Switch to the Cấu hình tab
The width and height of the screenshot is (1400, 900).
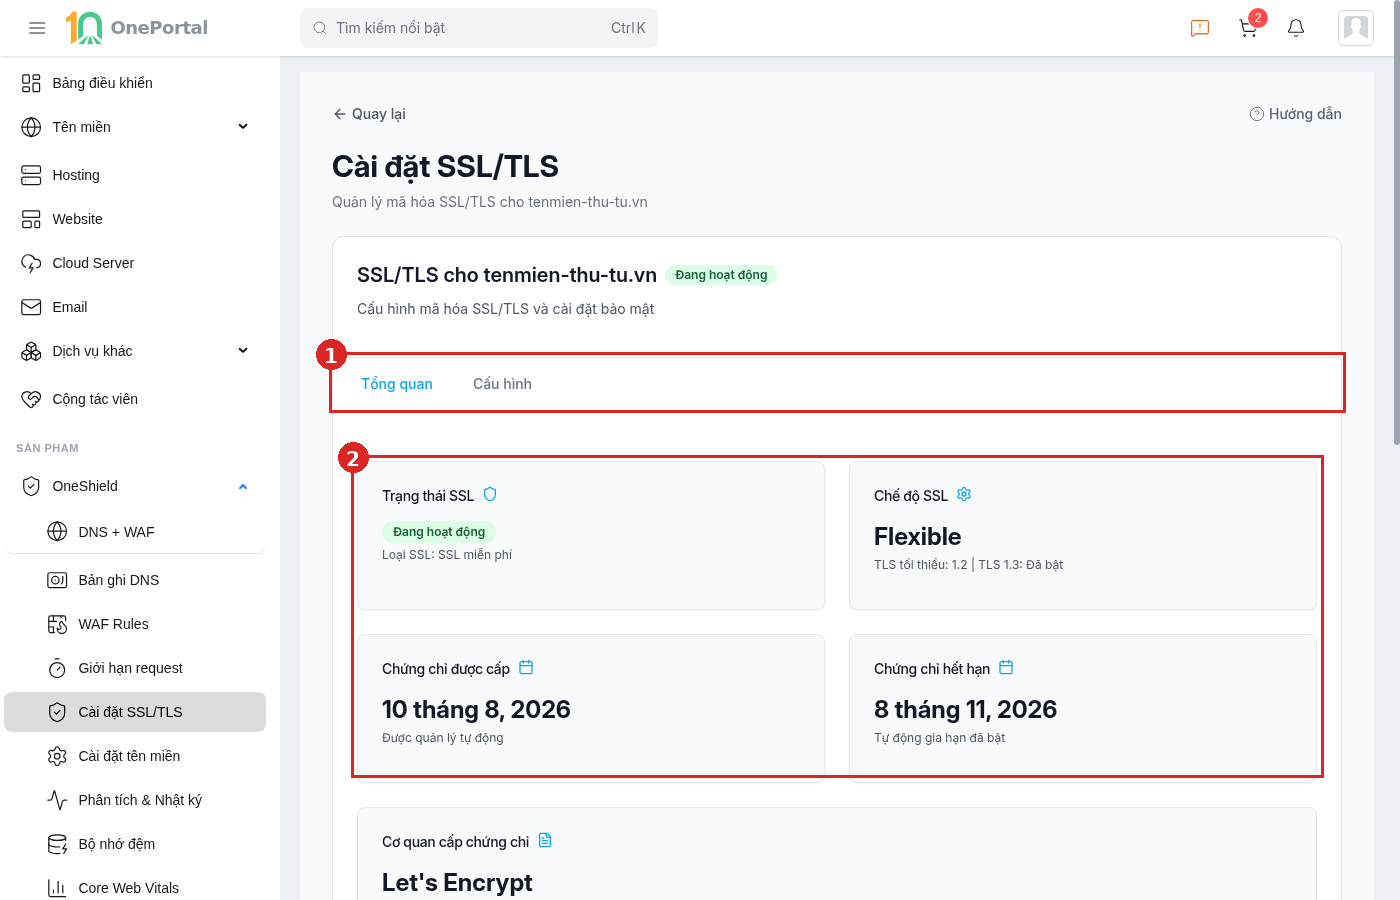pyautogui.click(x=502, y=384)
